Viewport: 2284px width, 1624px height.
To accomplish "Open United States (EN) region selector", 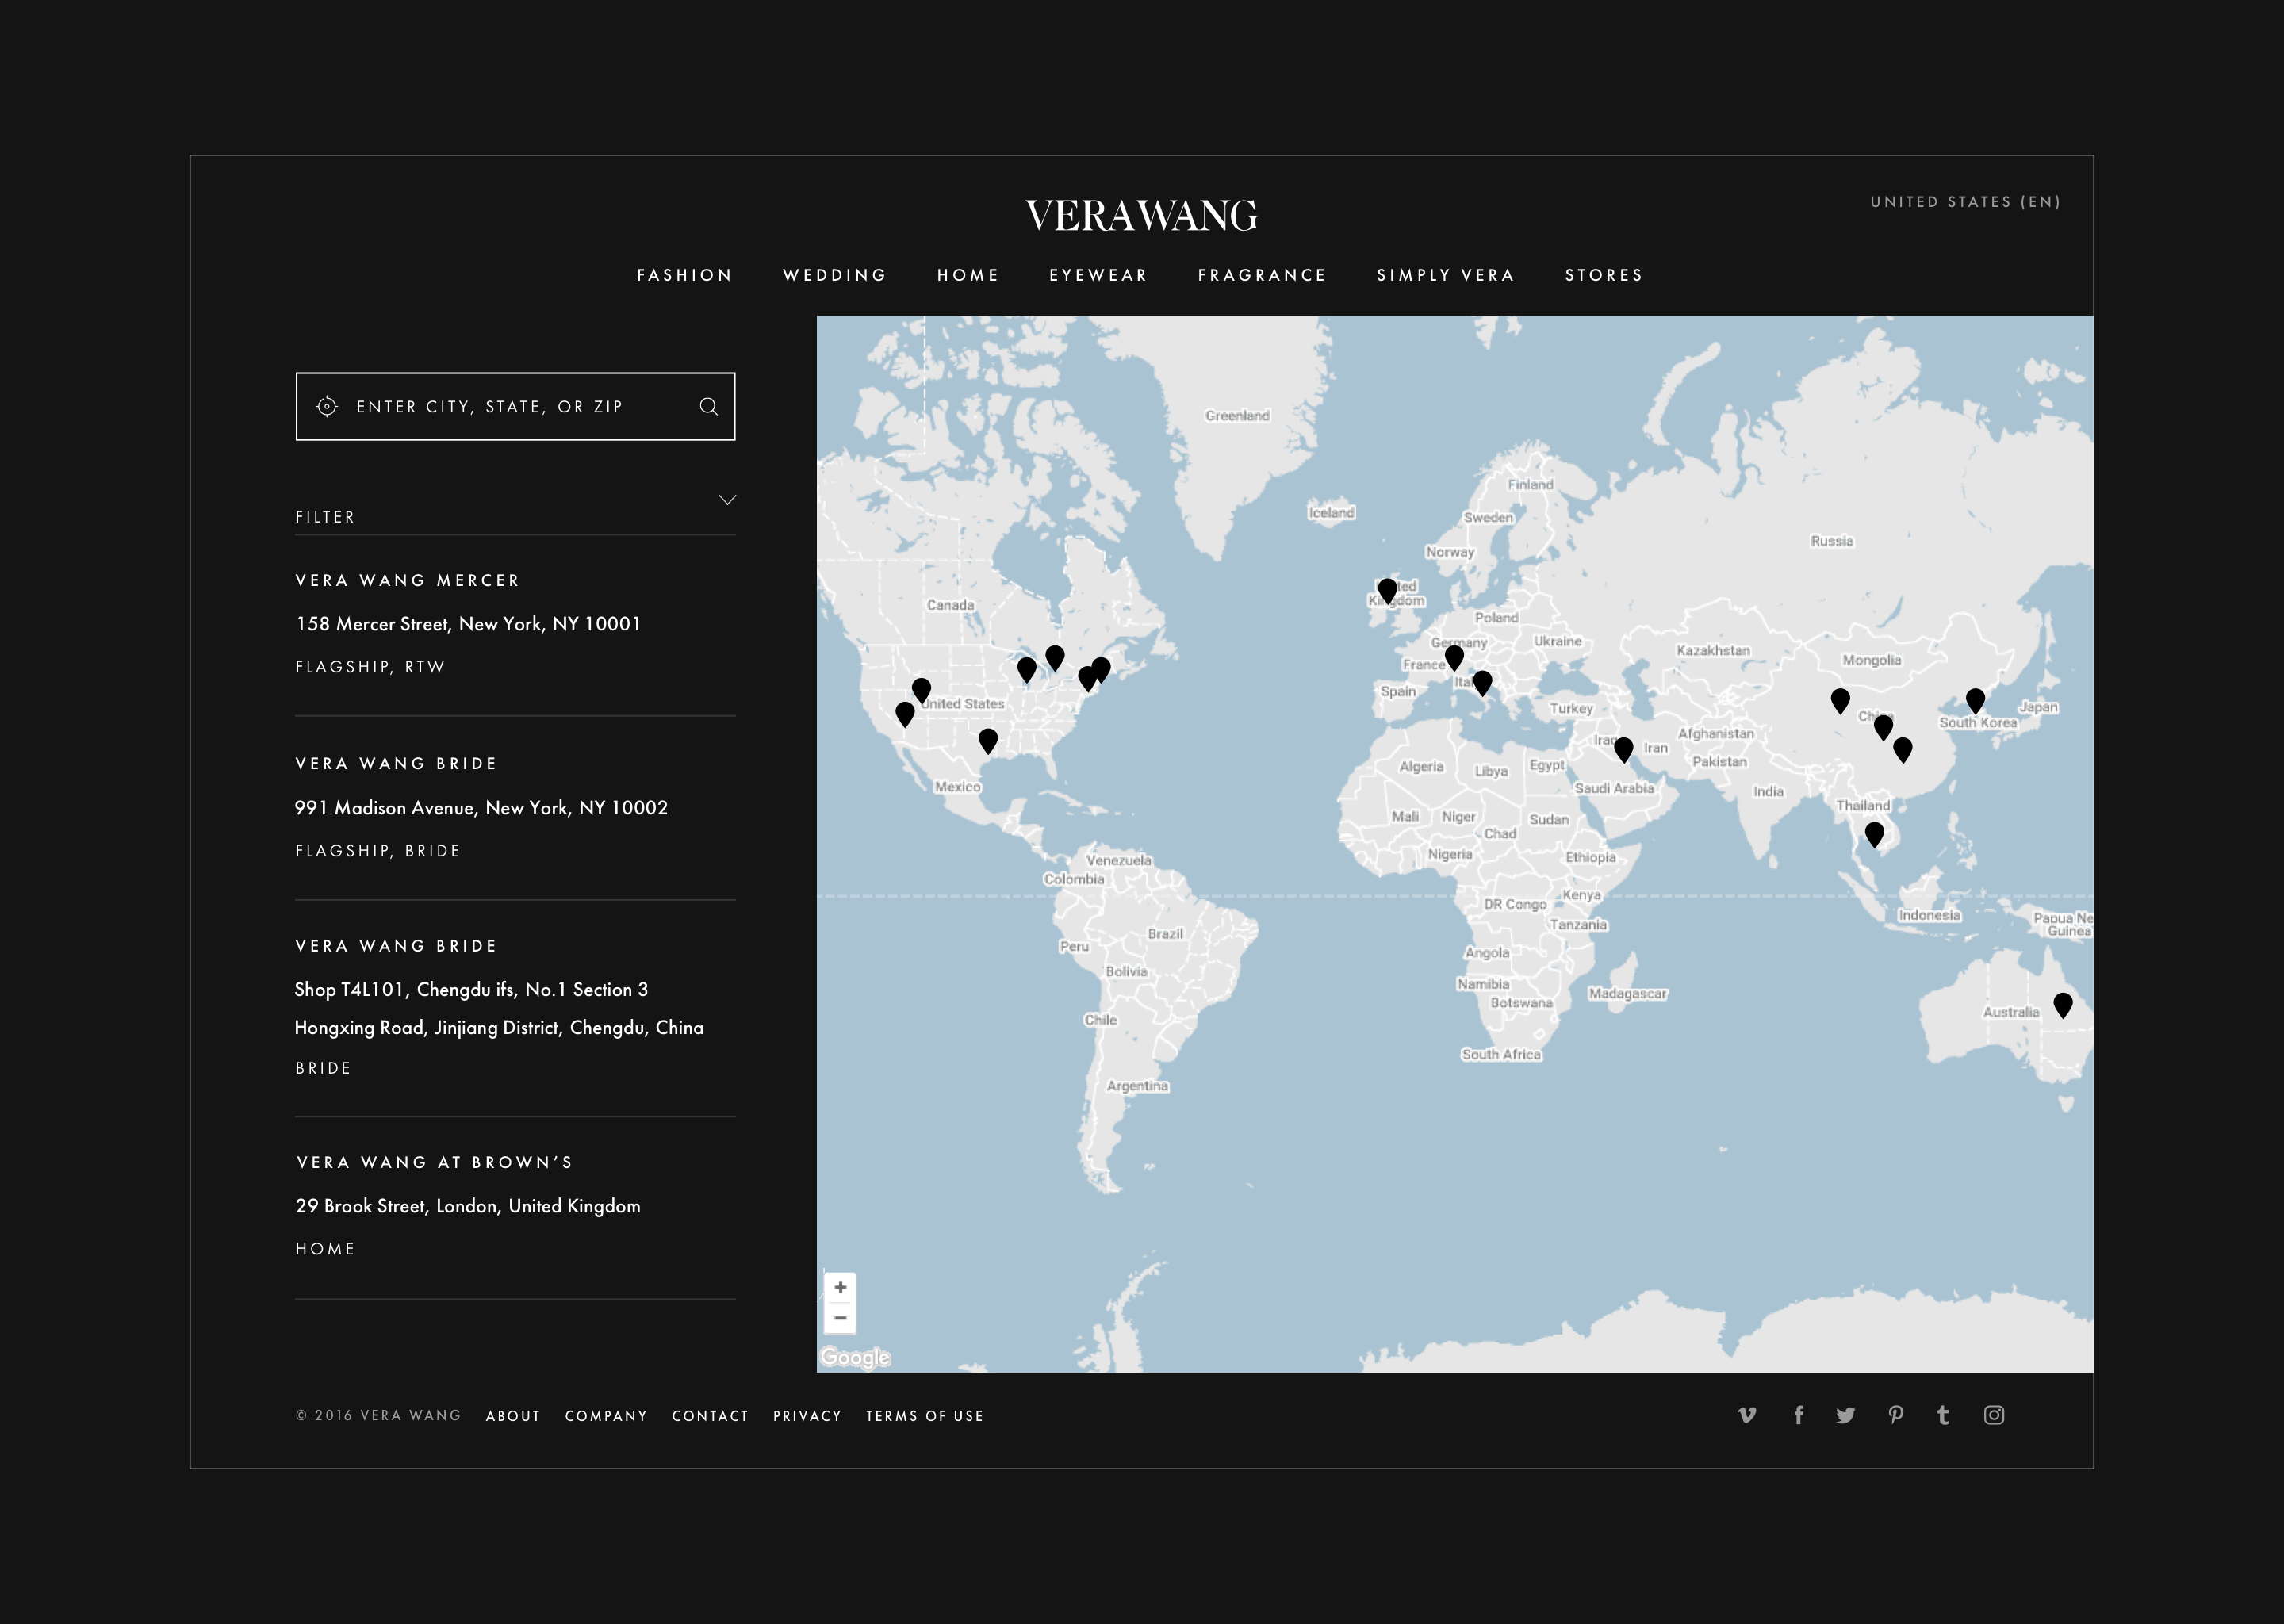I will (1965, 202).
